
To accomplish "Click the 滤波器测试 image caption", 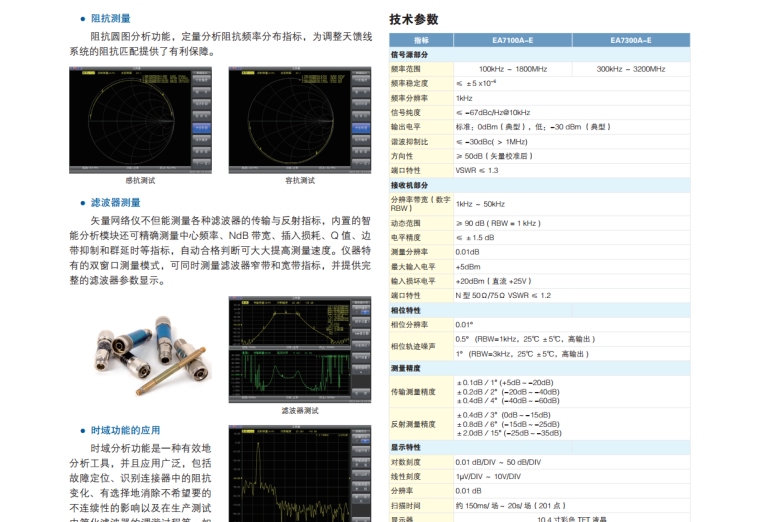I will [x=300, y=410].
